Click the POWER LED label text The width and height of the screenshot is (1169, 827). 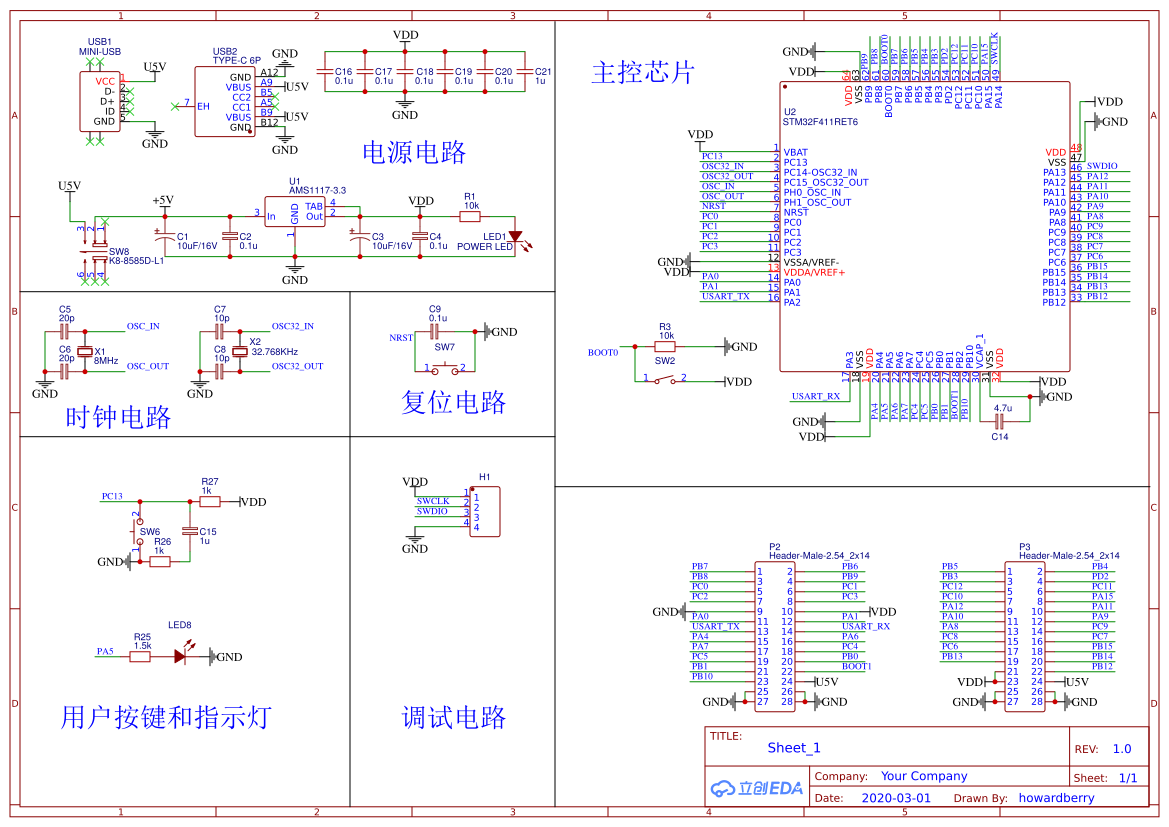[485, 247]
